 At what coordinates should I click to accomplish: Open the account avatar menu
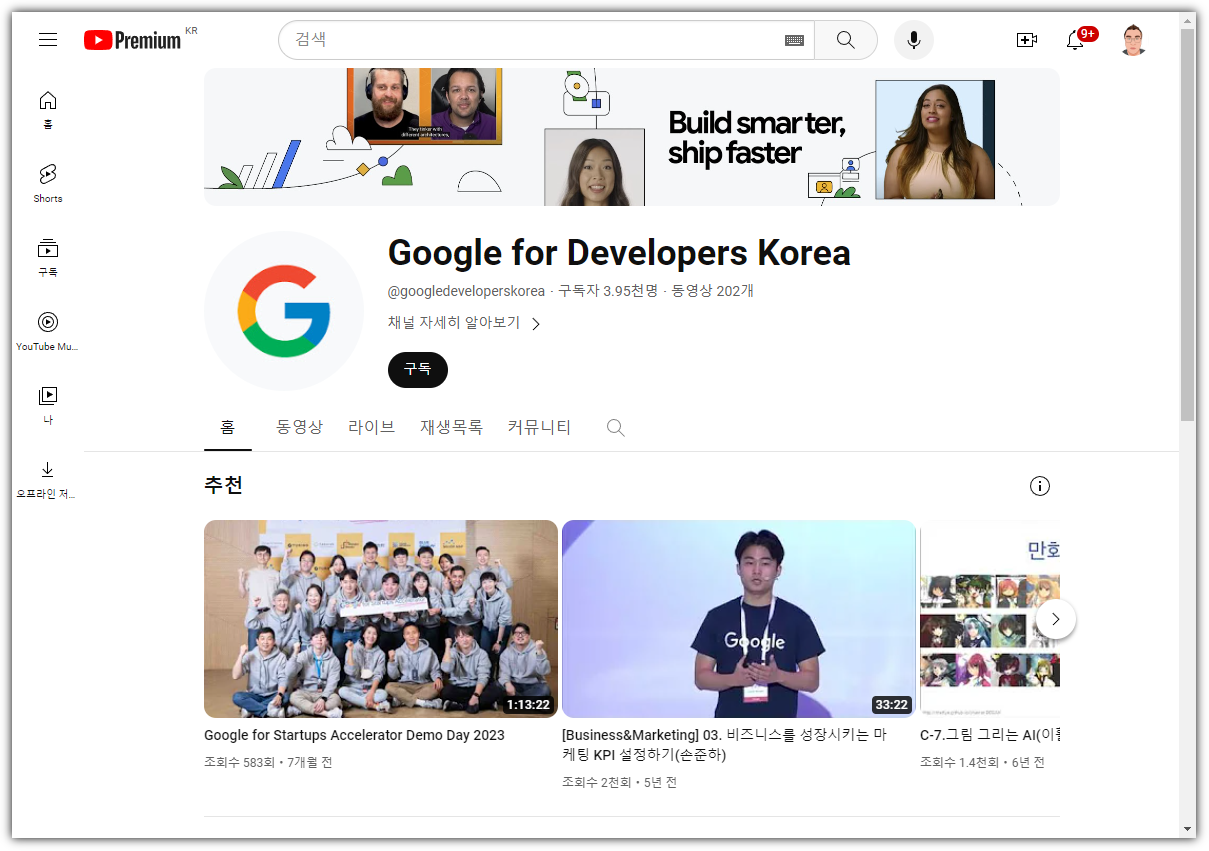click(1133, 40)
